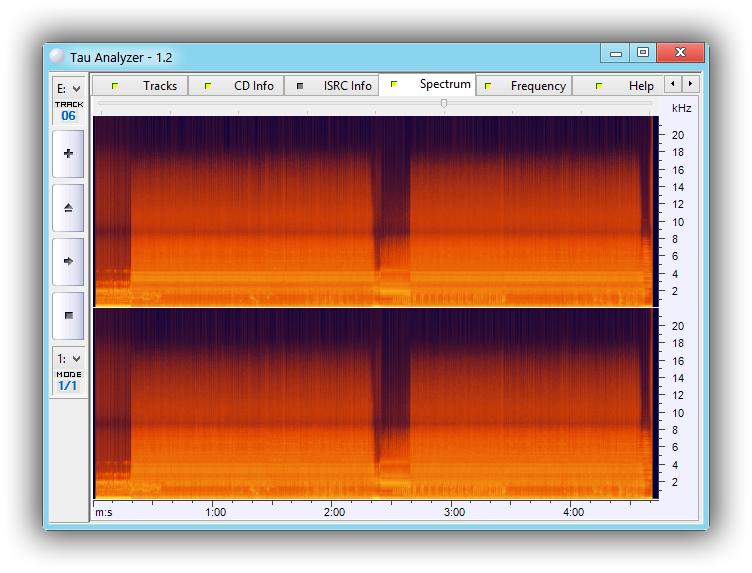Click the upper channel spectrogram
This screenshot has width=752, height=573.
coord(376,211)
